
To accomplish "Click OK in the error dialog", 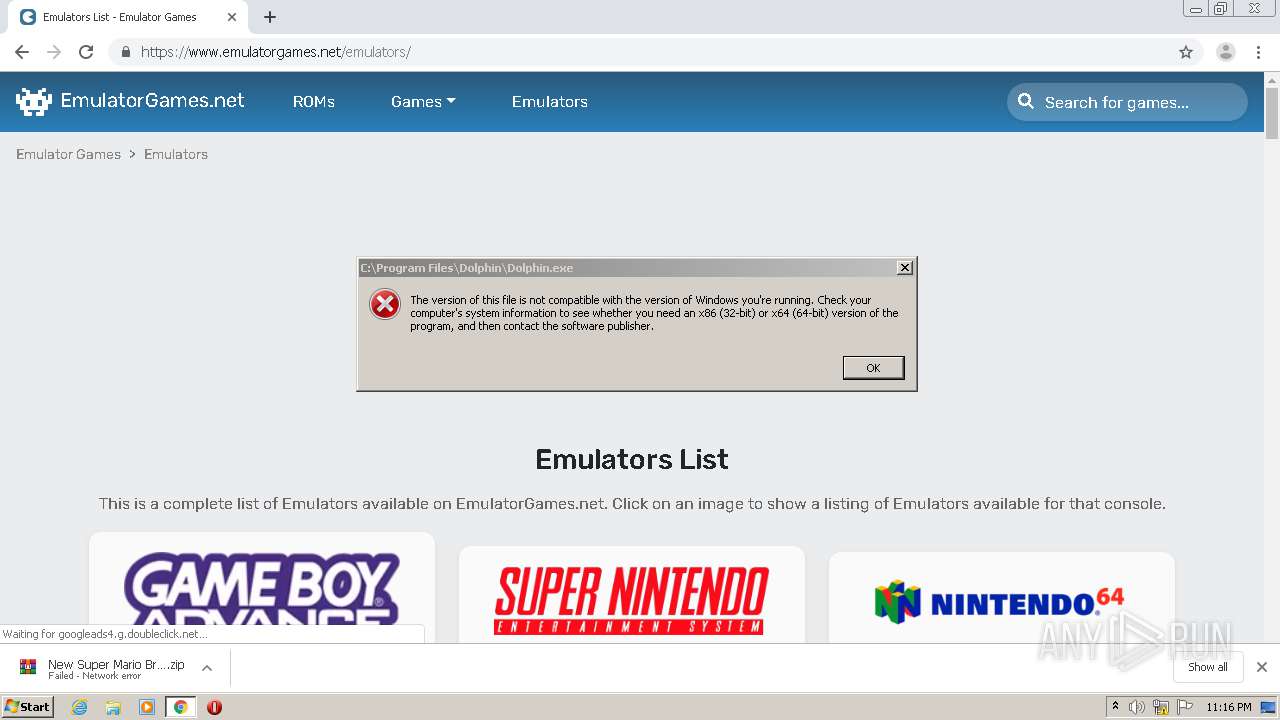I will click(873, 368).
